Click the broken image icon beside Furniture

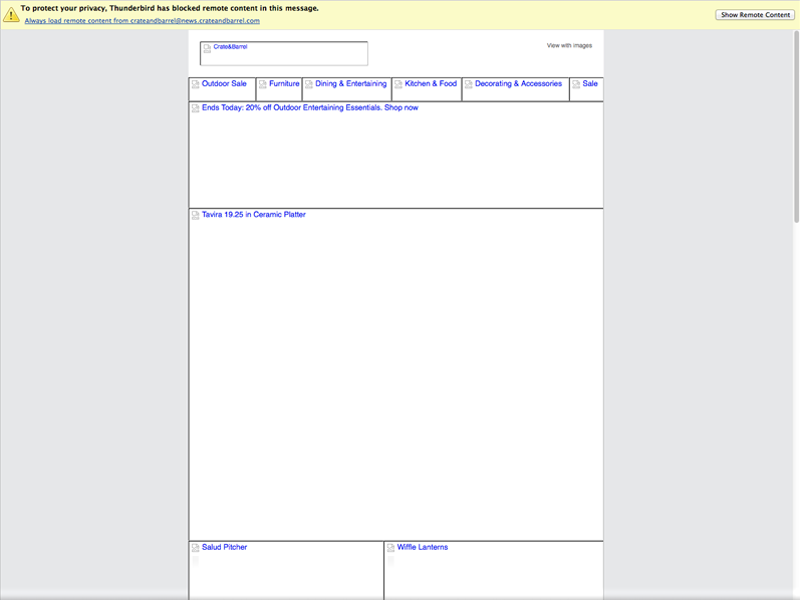pyautogui.click(x=261, y=84)
